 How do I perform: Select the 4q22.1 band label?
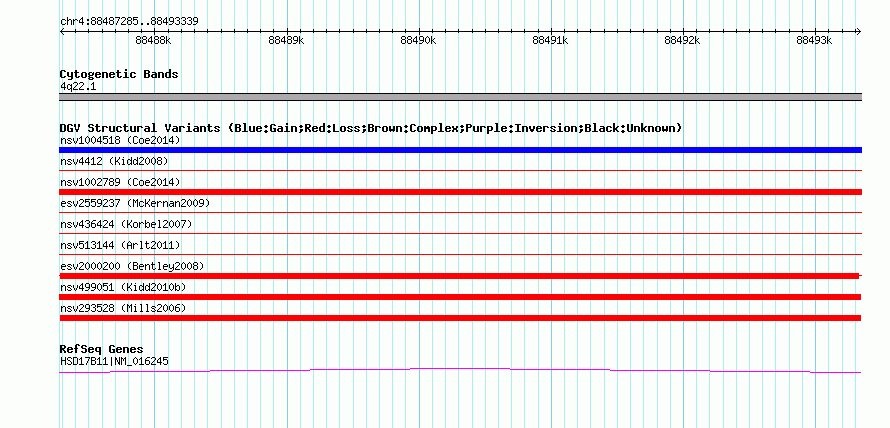pos(78,86)
